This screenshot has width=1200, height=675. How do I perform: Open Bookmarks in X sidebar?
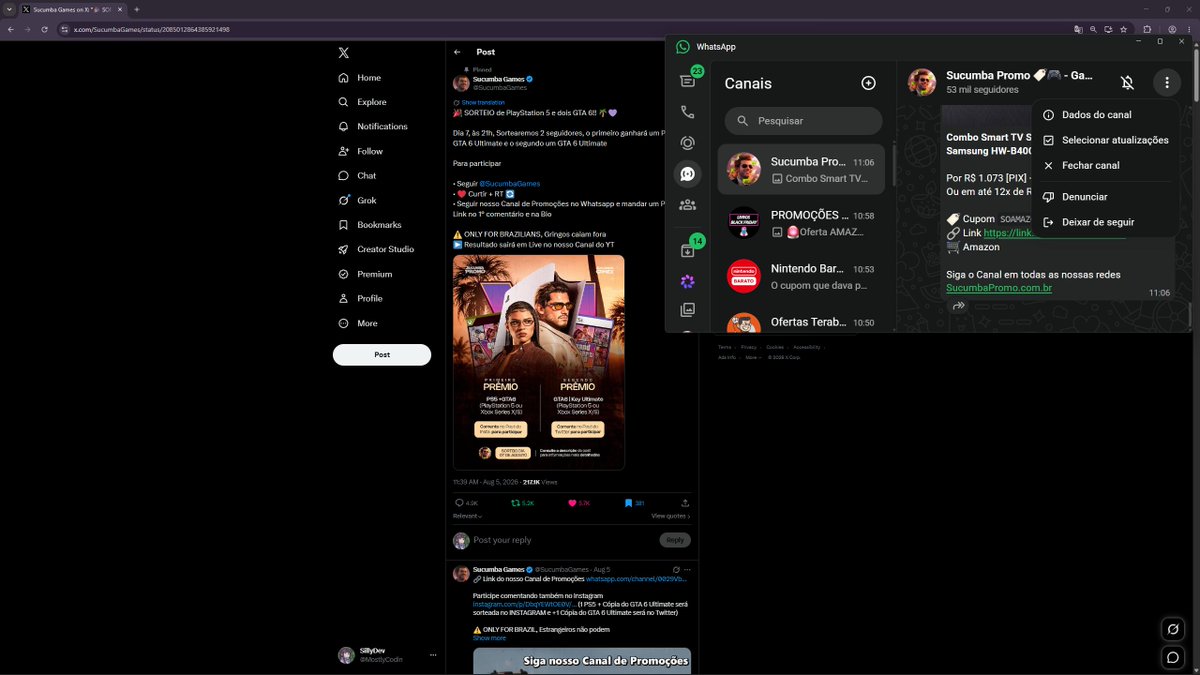click(370, 225)
